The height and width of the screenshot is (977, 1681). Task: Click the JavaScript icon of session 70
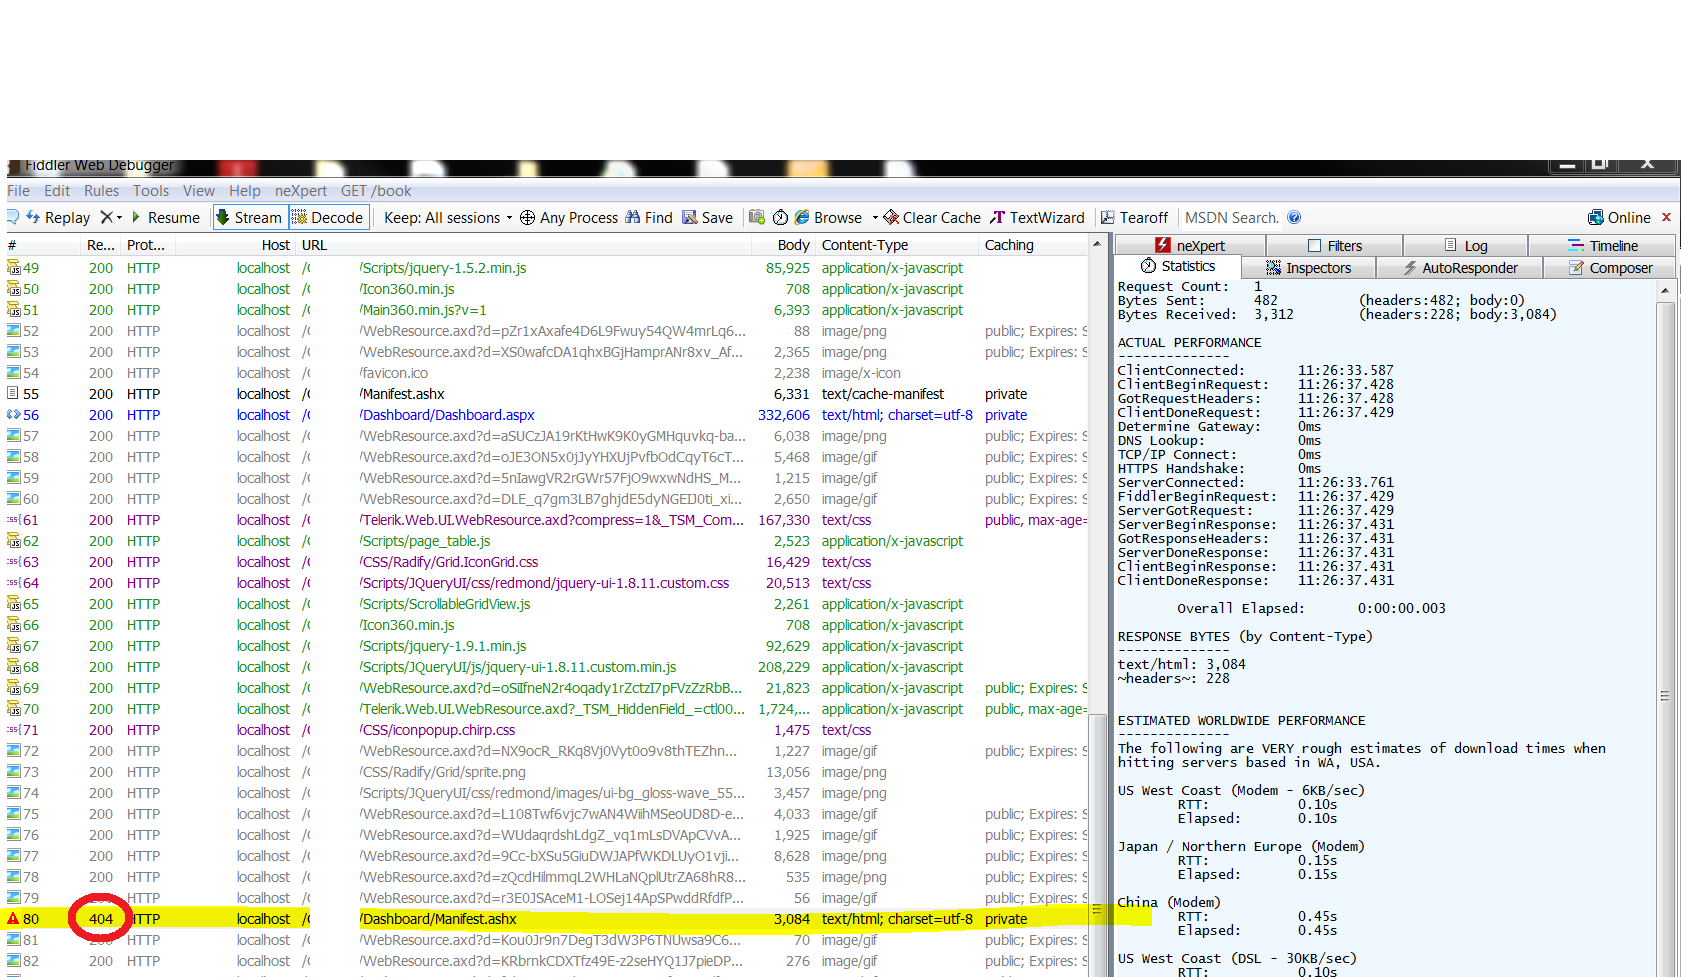tap(14, 709)
